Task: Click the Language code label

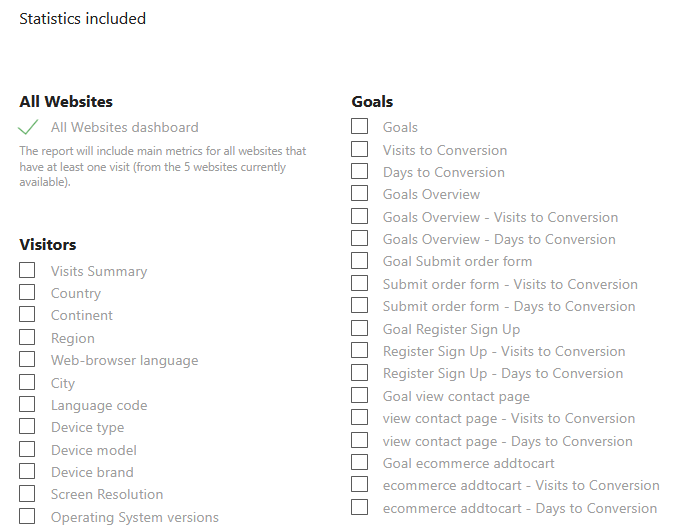Action: (99, 405)
